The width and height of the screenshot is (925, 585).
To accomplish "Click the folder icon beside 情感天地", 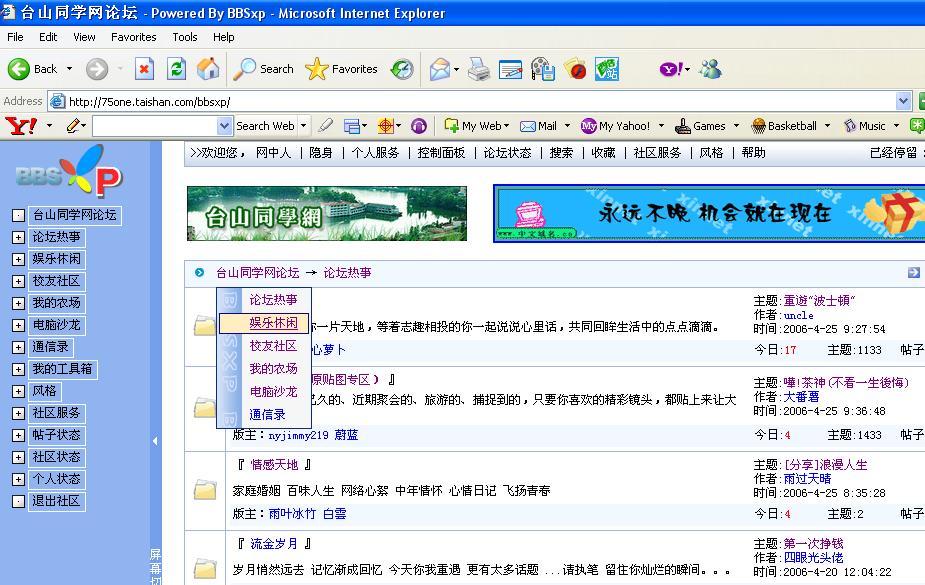I will (205, 489).
